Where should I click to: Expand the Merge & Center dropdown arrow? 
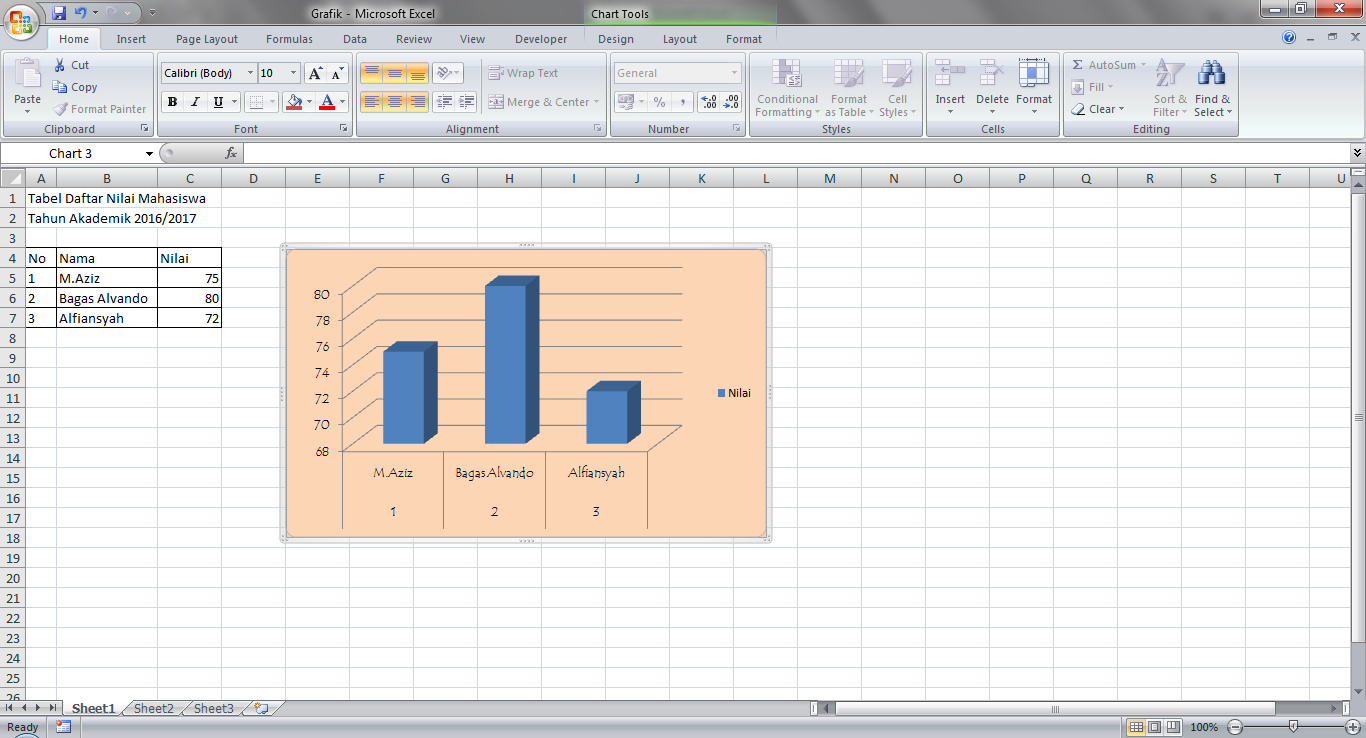596,102
